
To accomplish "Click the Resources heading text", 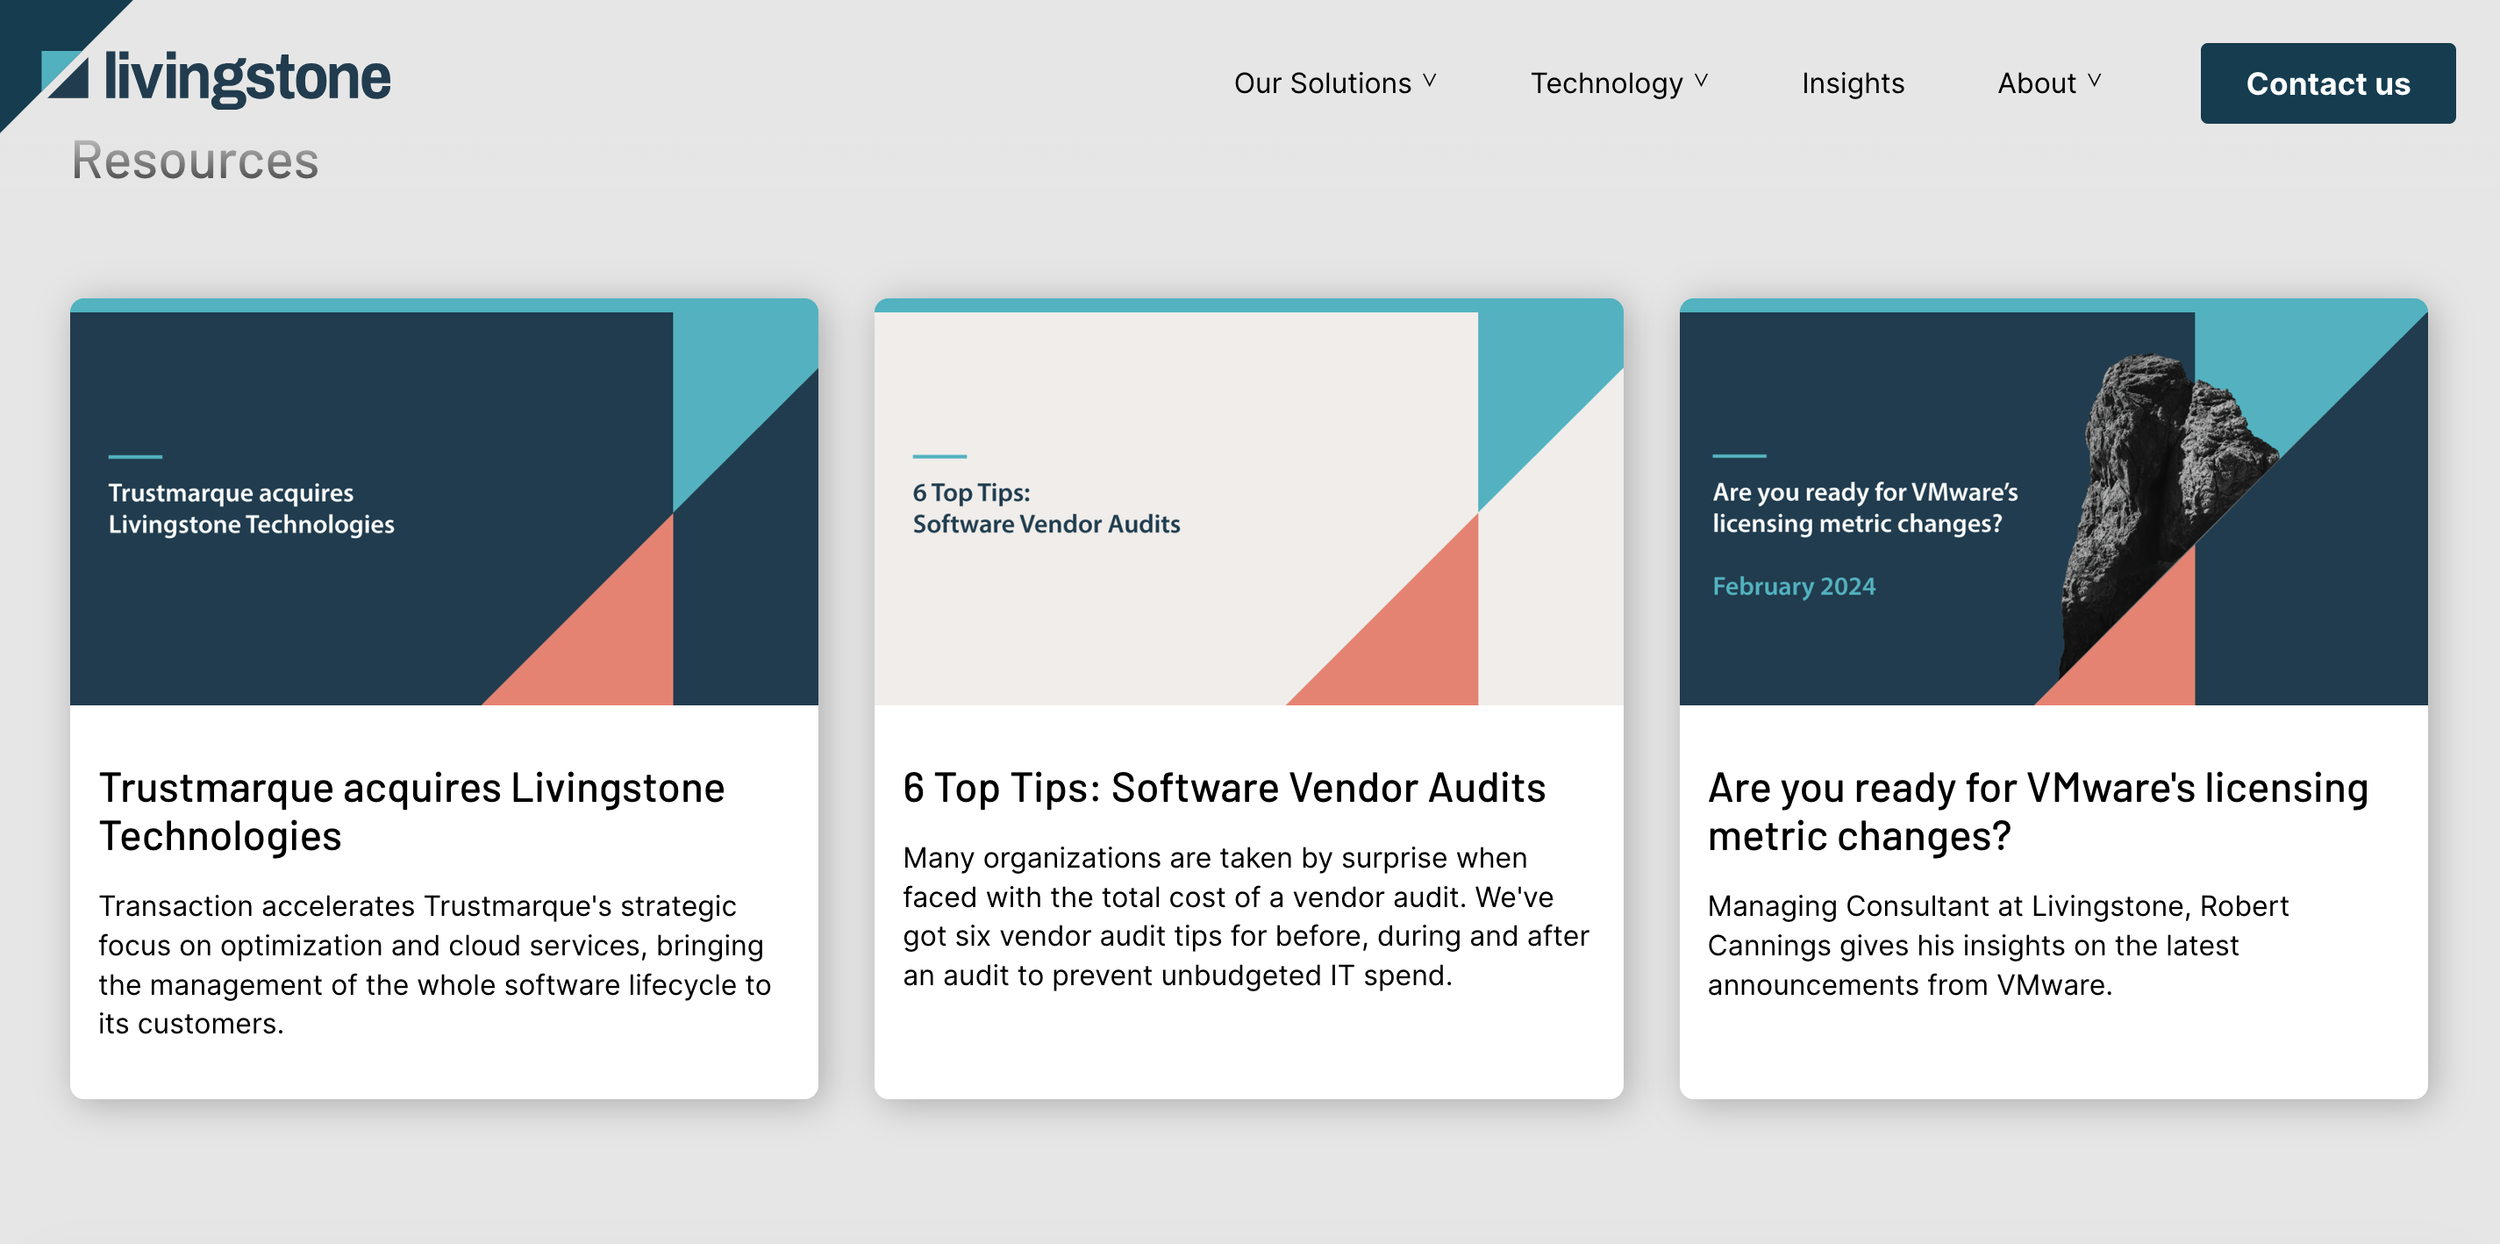I will [x=195, y=161].
